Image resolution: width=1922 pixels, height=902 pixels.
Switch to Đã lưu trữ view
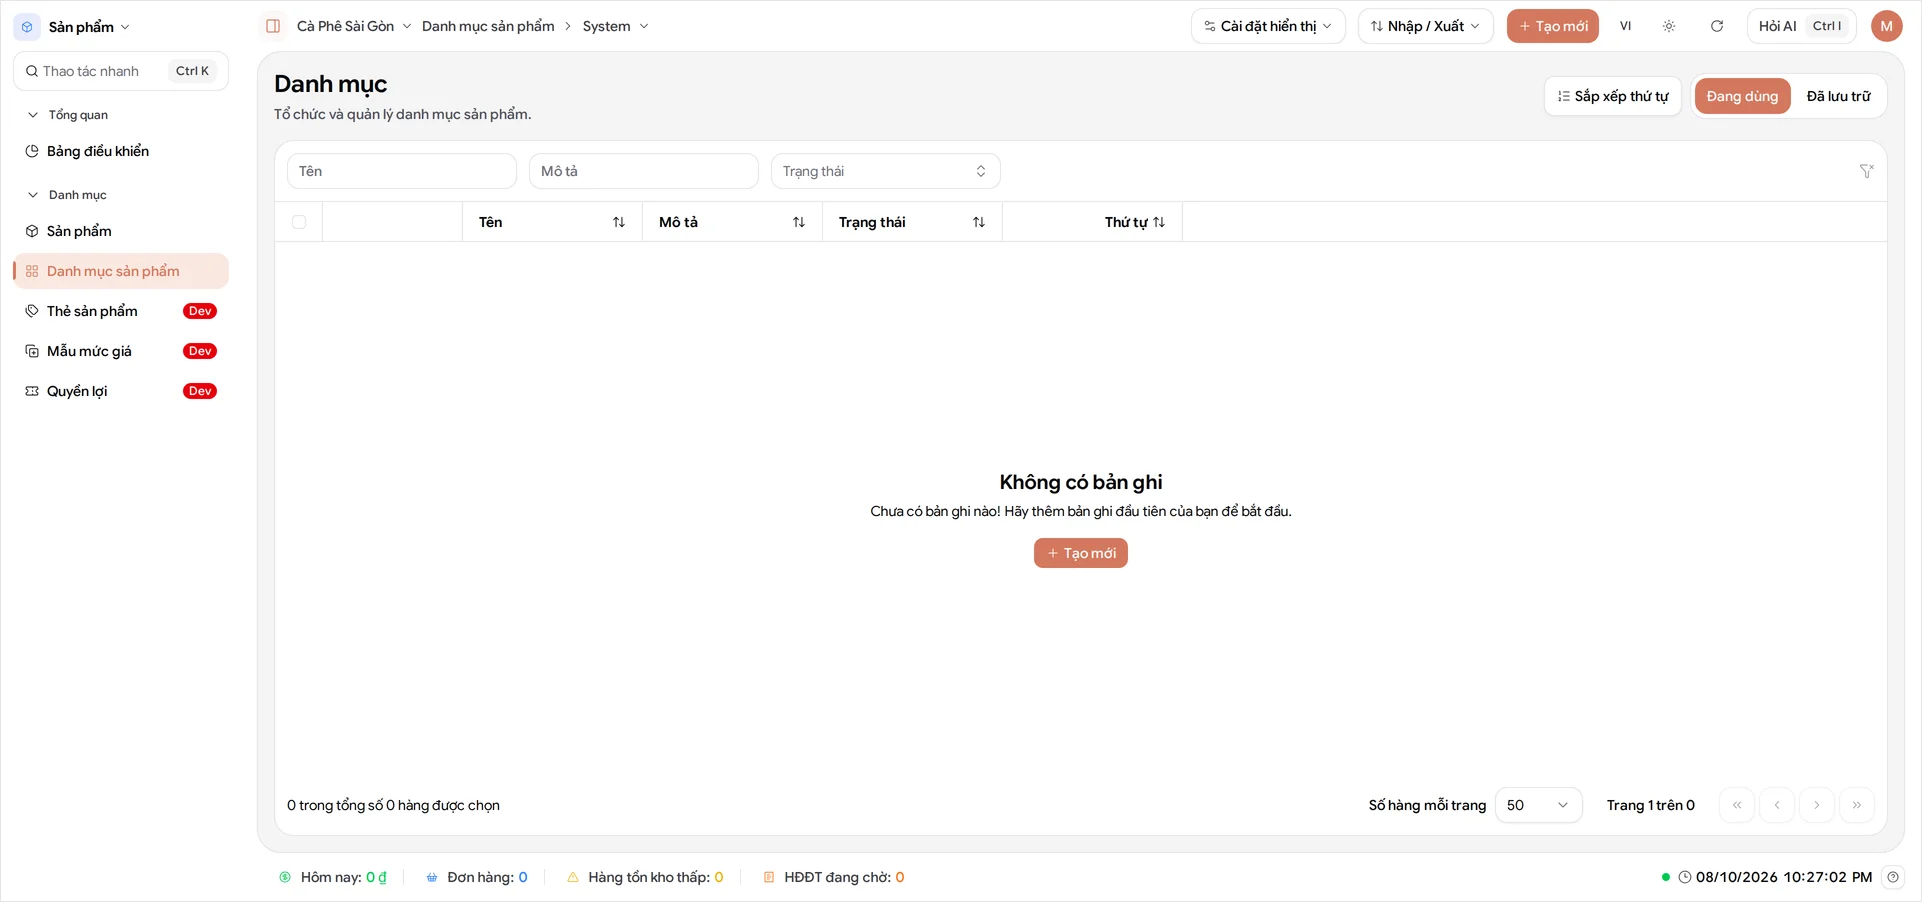coord(1838,96)
